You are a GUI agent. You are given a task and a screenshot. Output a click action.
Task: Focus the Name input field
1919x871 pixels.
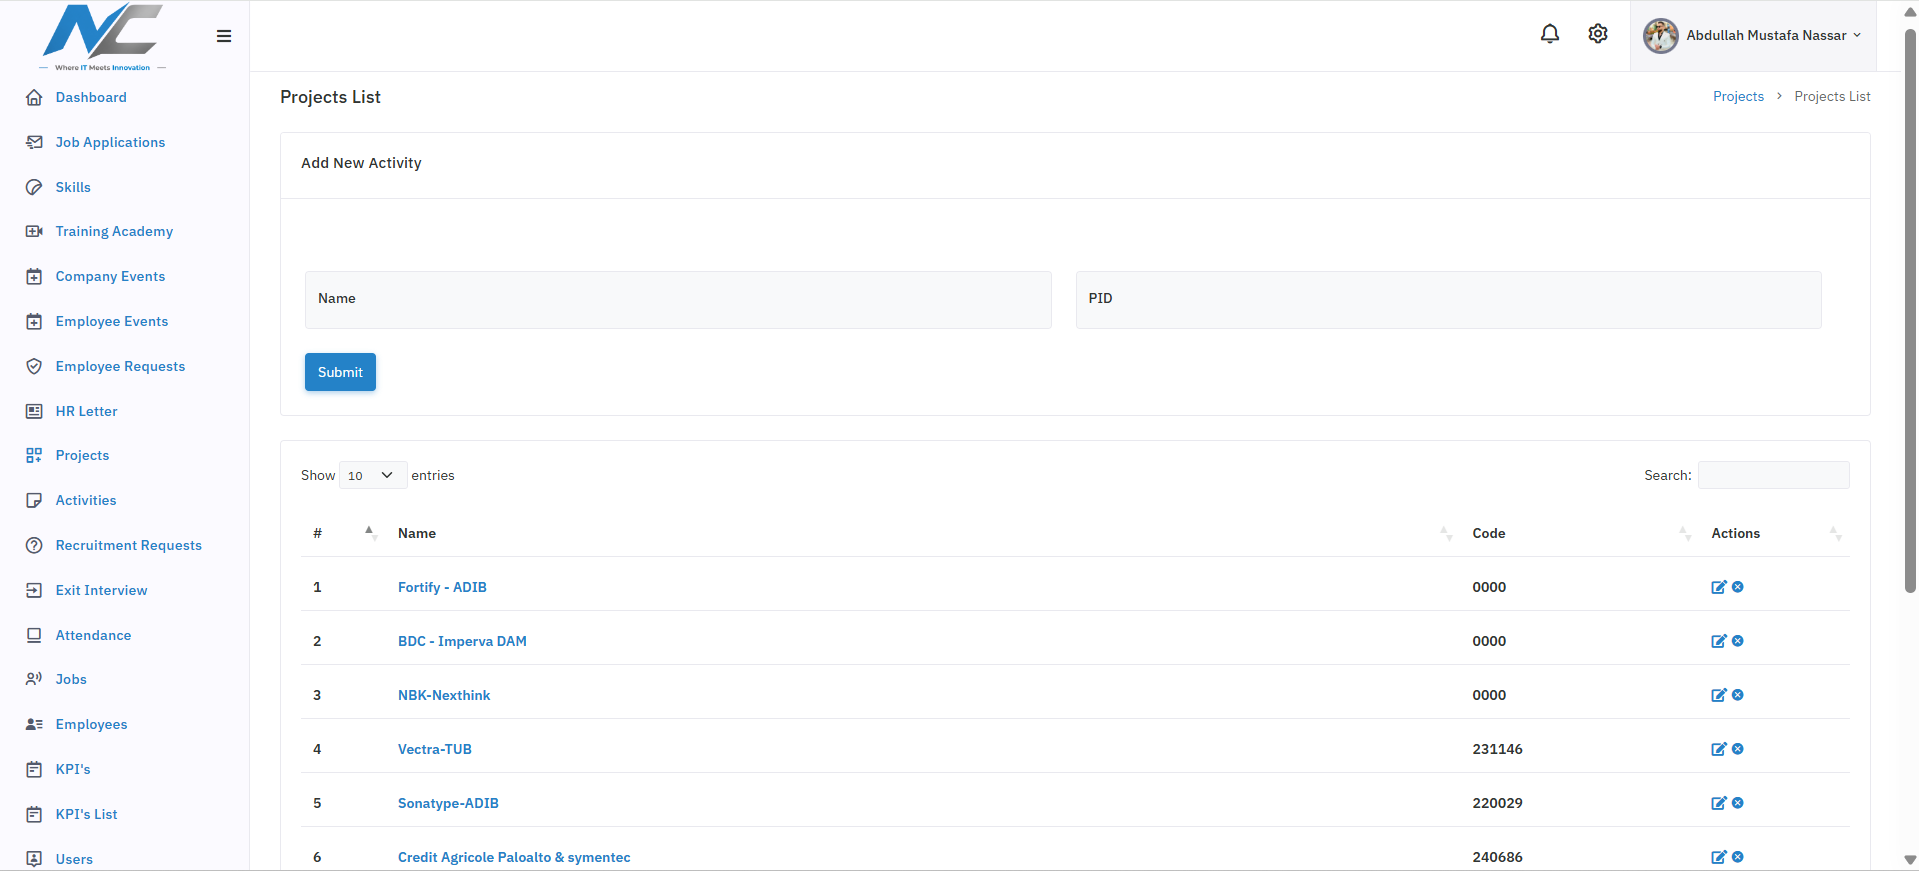pyautogui.click(x=678, y=299)
